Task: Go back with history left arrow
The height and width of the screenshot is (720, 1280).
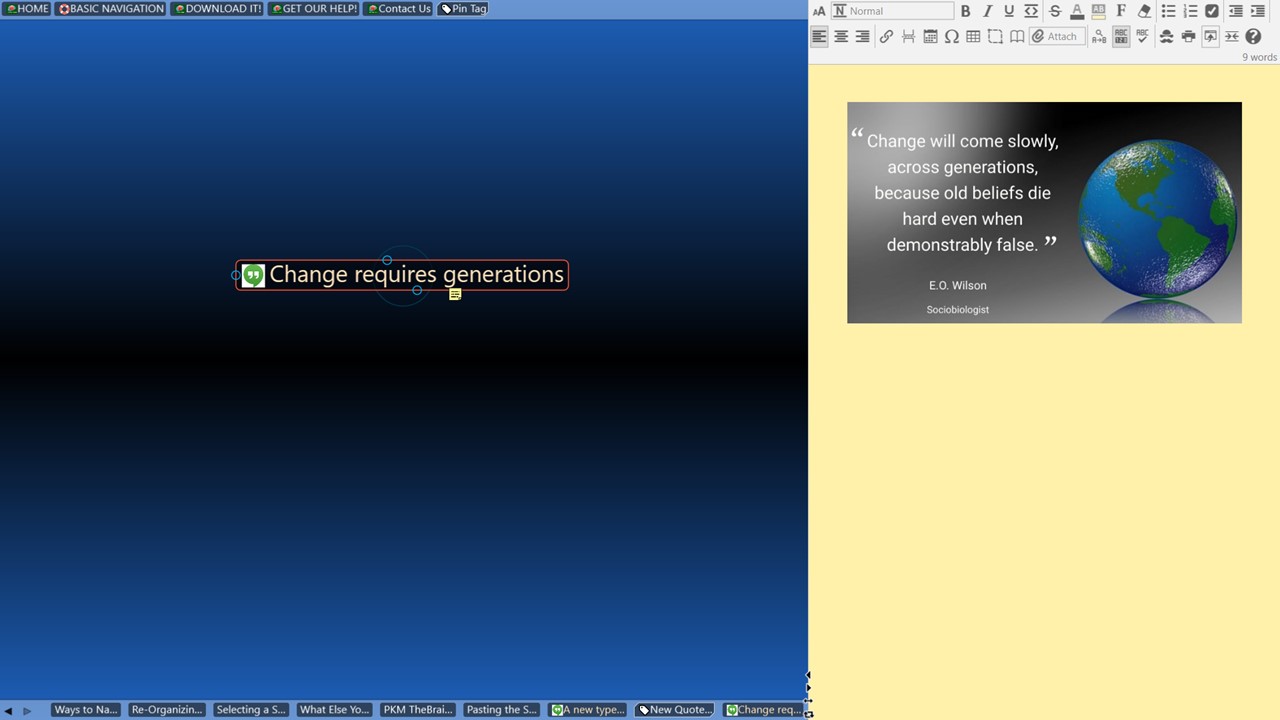Action: (x=9, y=710)
